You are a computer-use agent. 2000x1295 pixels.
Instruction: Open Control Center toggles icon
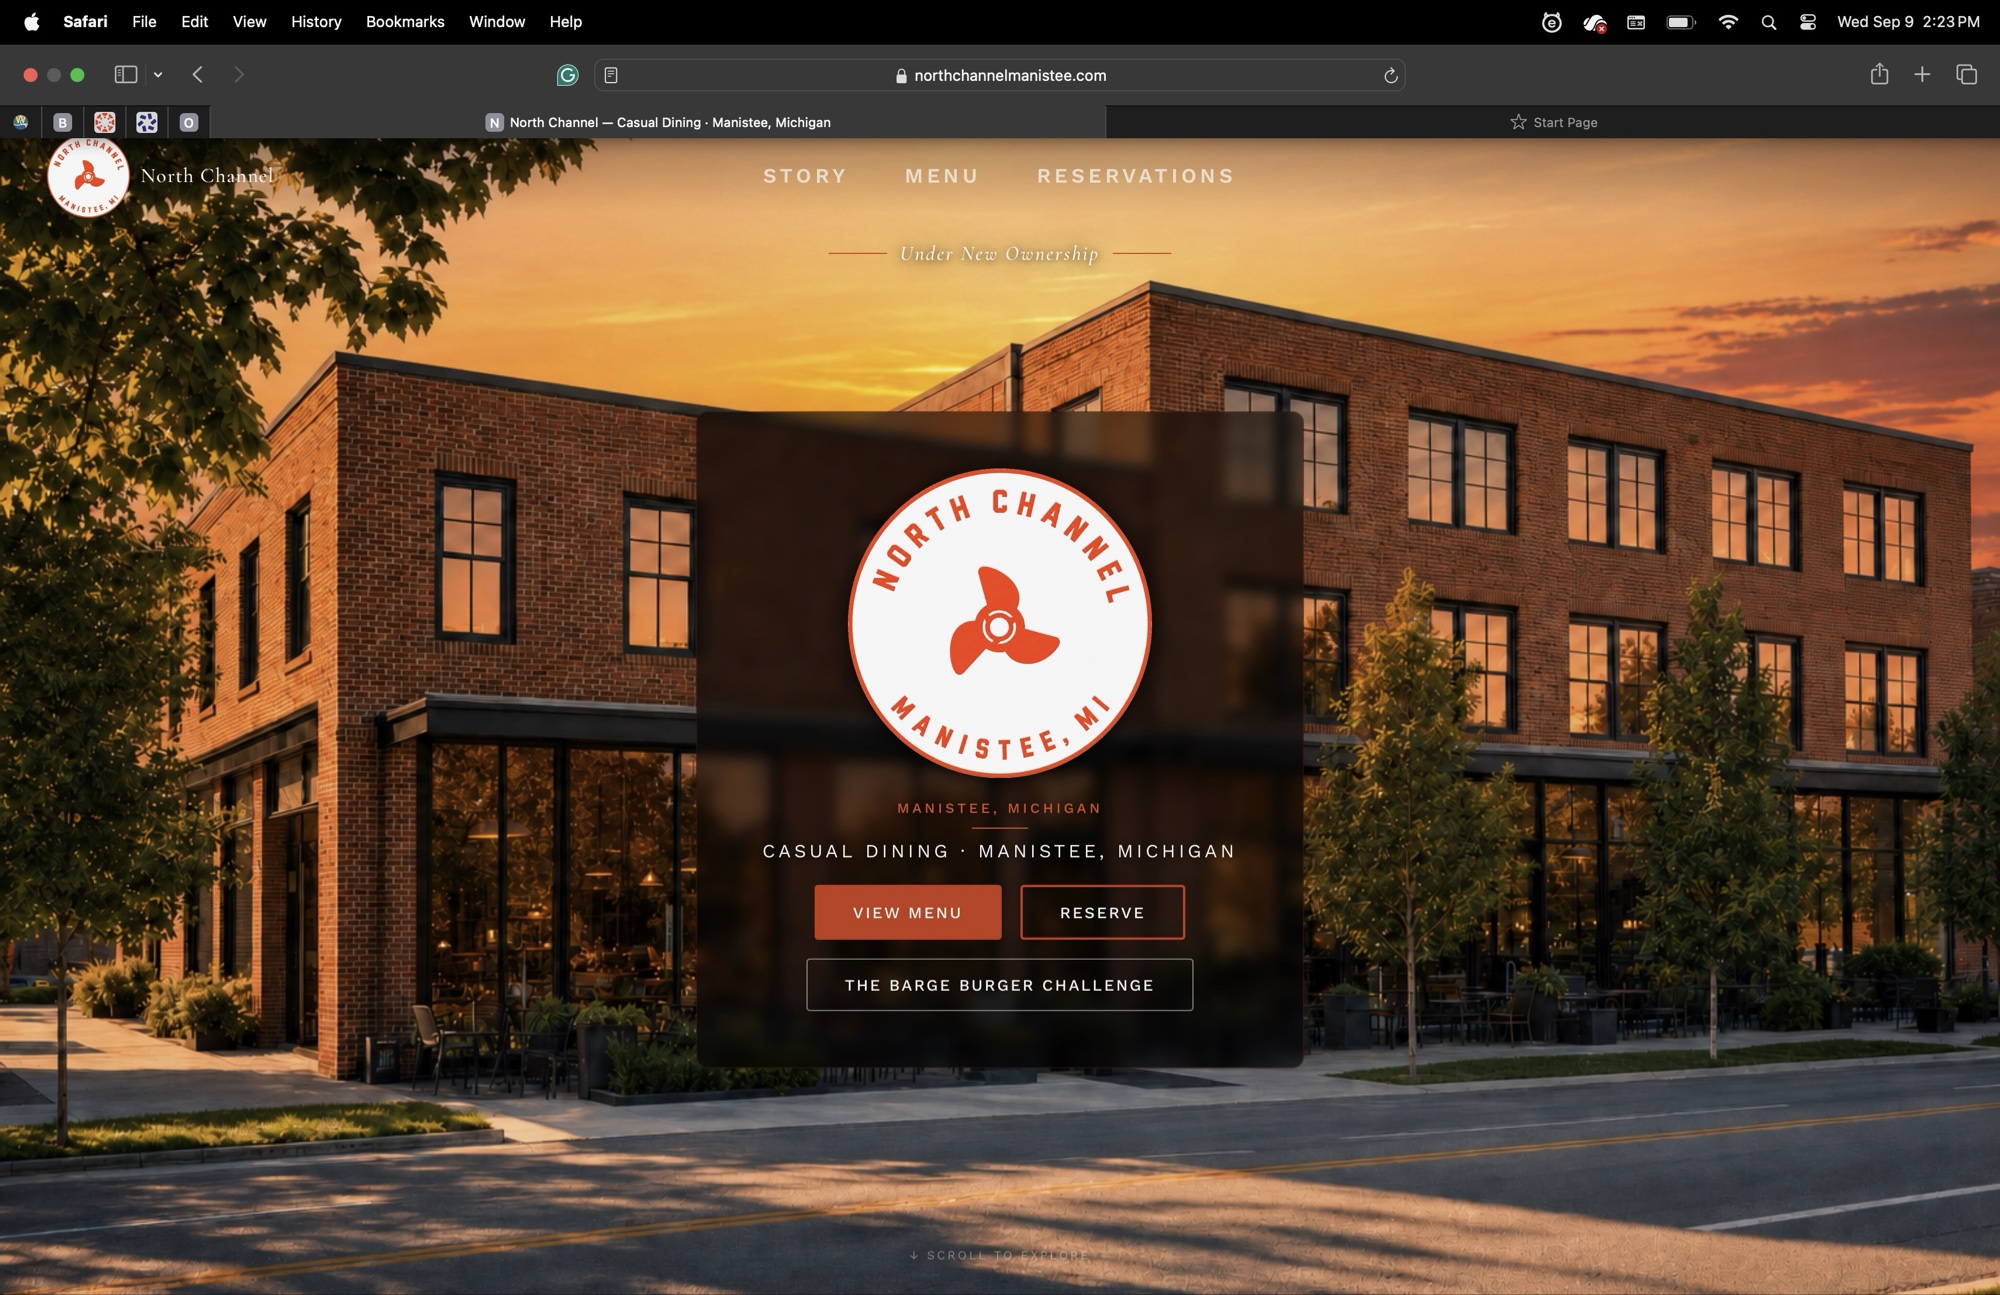1808,22
